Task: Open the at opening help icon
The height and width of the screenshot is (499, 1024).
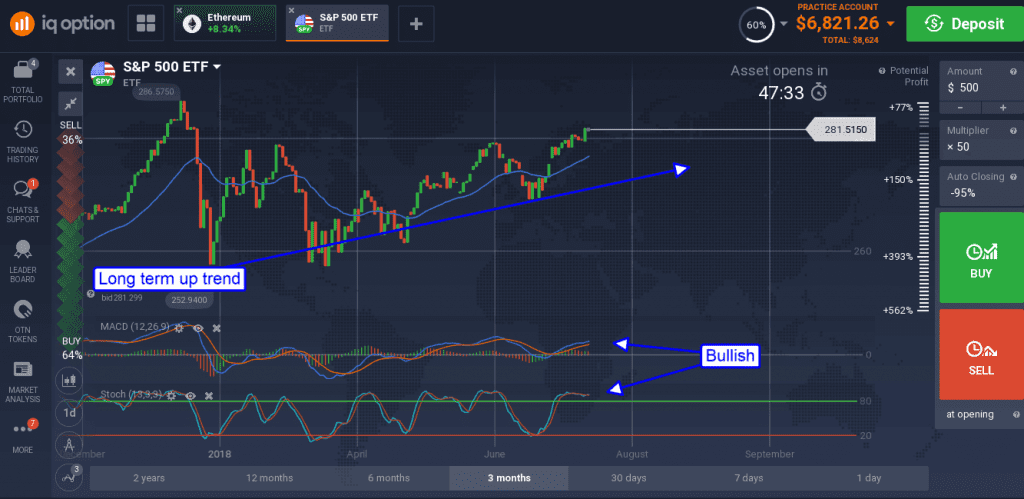Action: click(x=1016, y=415)
